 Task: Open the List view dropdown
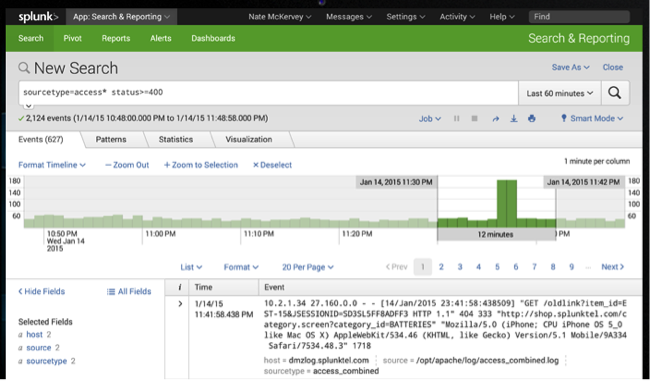click(191, 267)
